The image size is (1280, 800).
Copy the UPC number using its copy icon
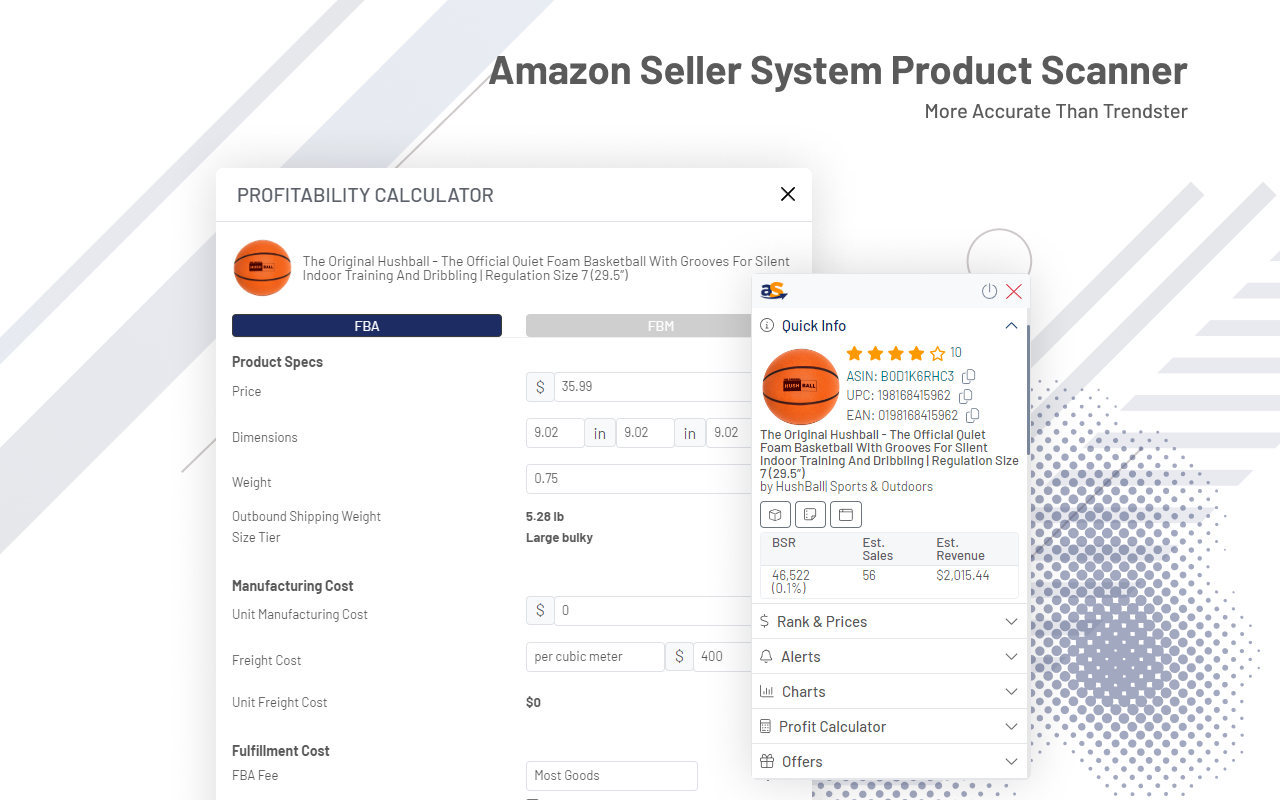(965, 396)
